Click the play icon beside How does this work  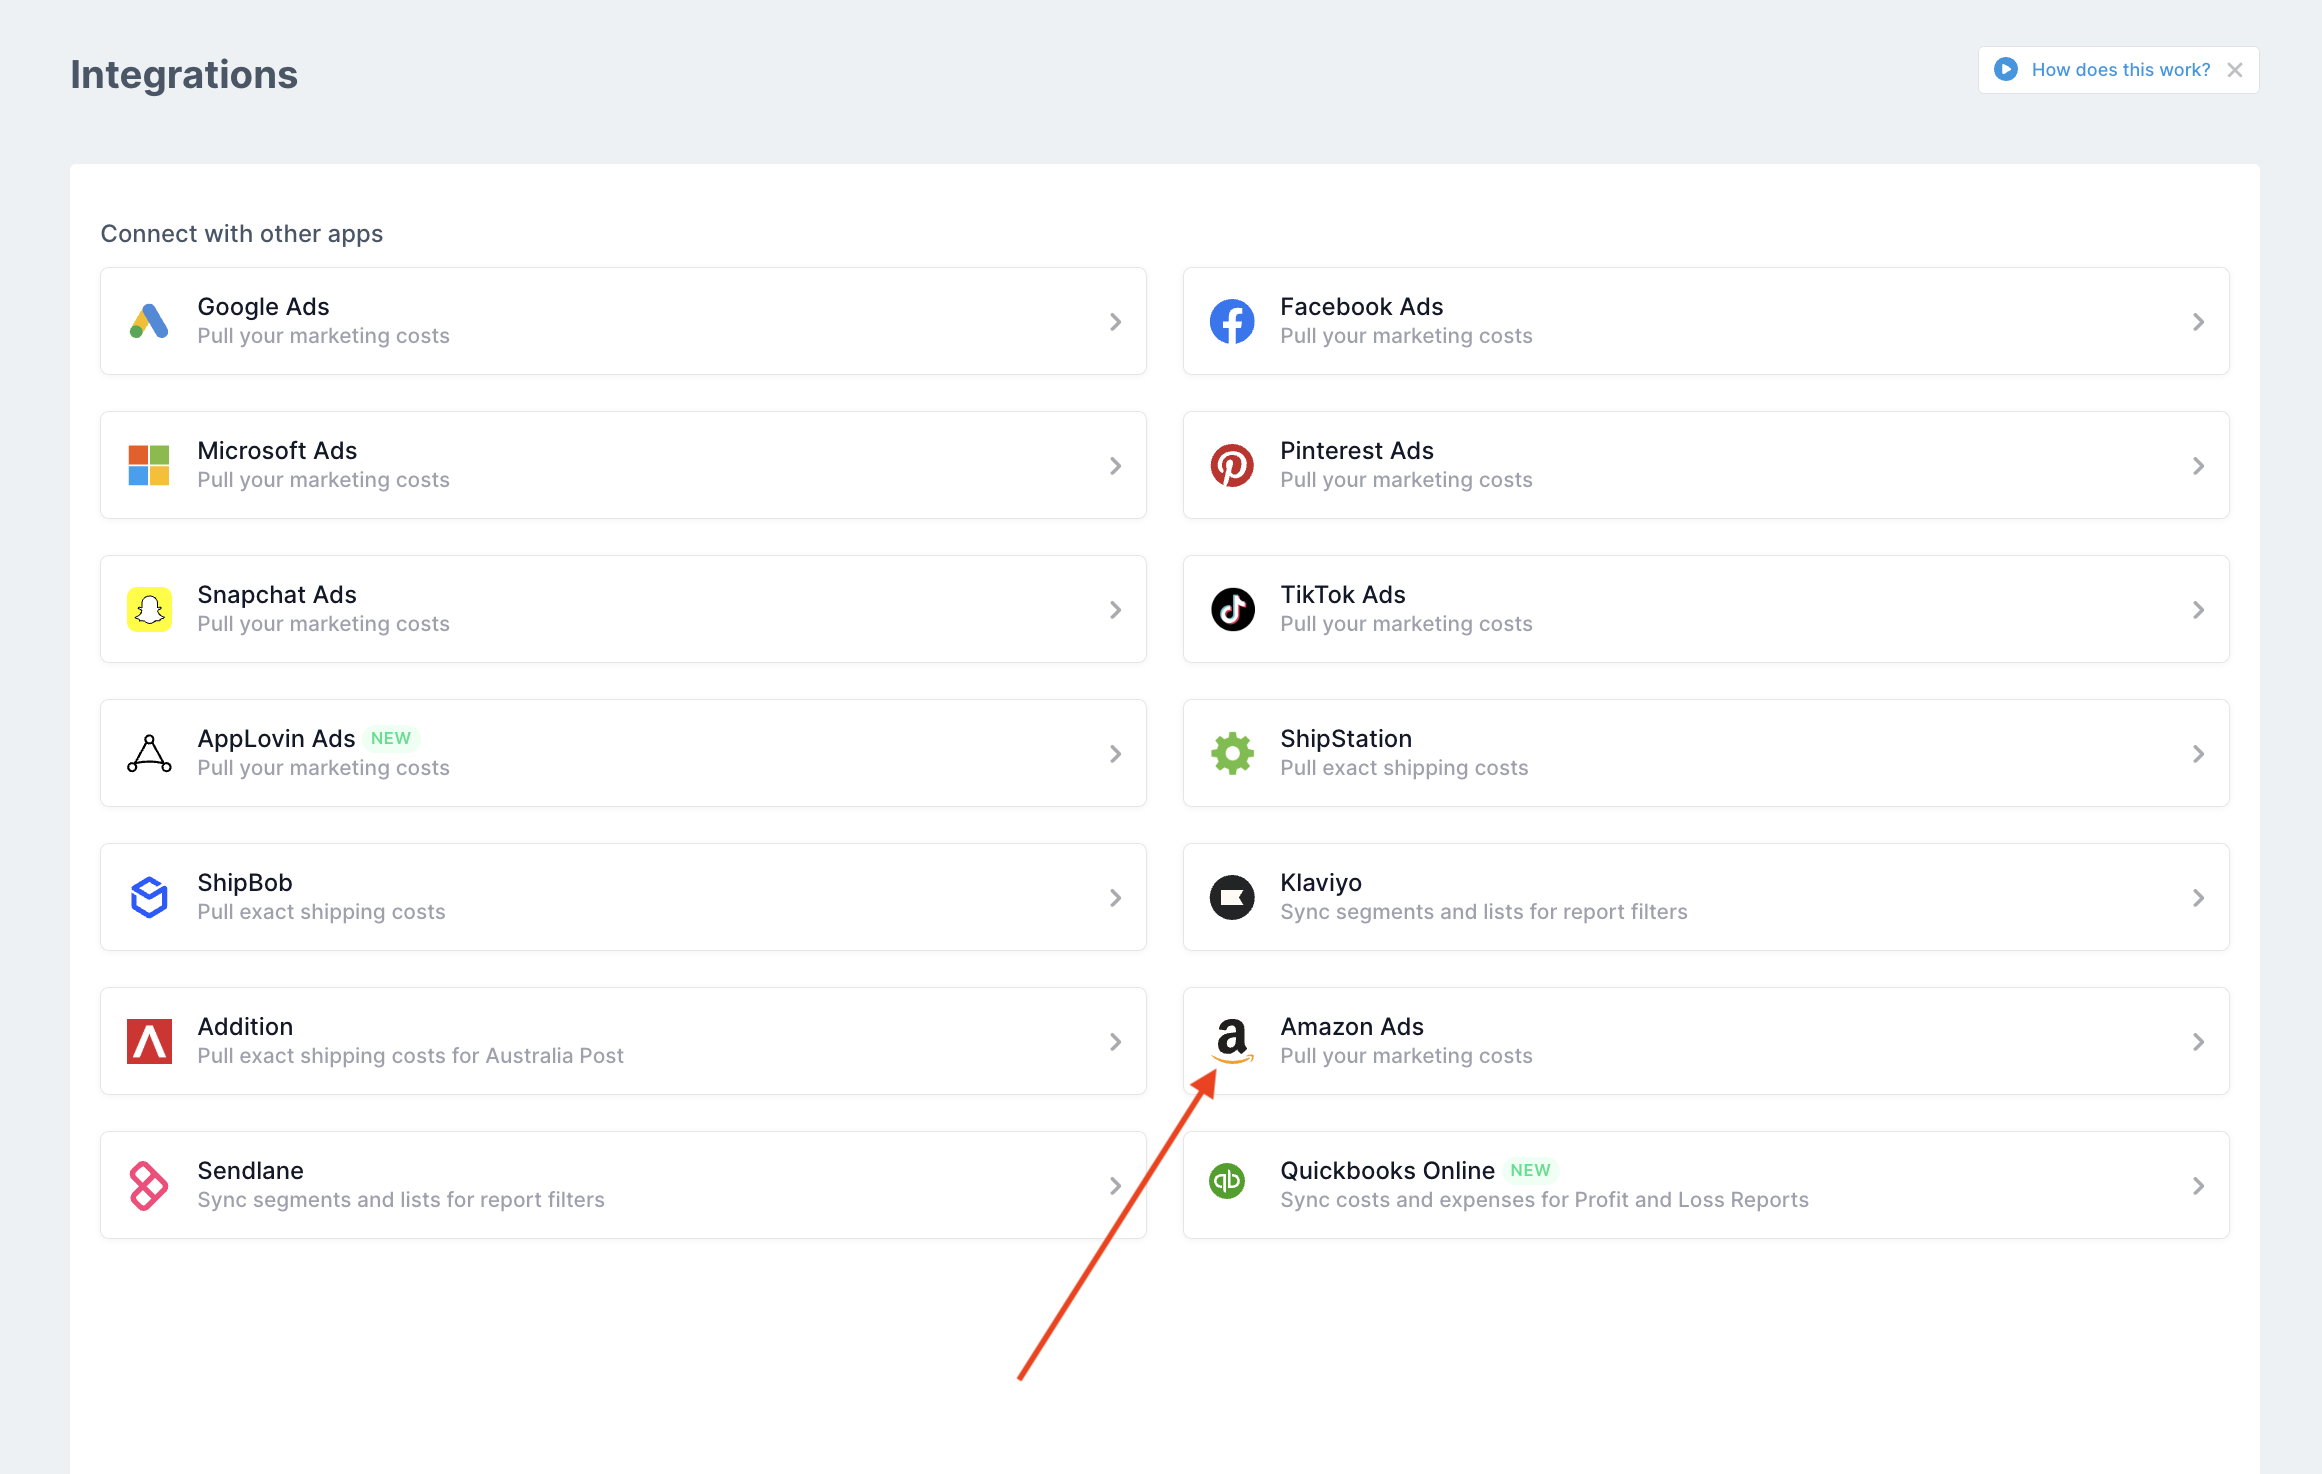[x=2006, y=69]
